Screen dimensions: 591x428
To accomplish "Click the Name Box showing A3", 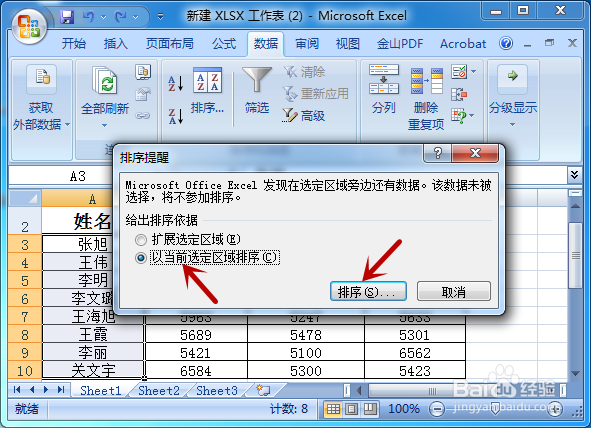I will tap(61, 176).
